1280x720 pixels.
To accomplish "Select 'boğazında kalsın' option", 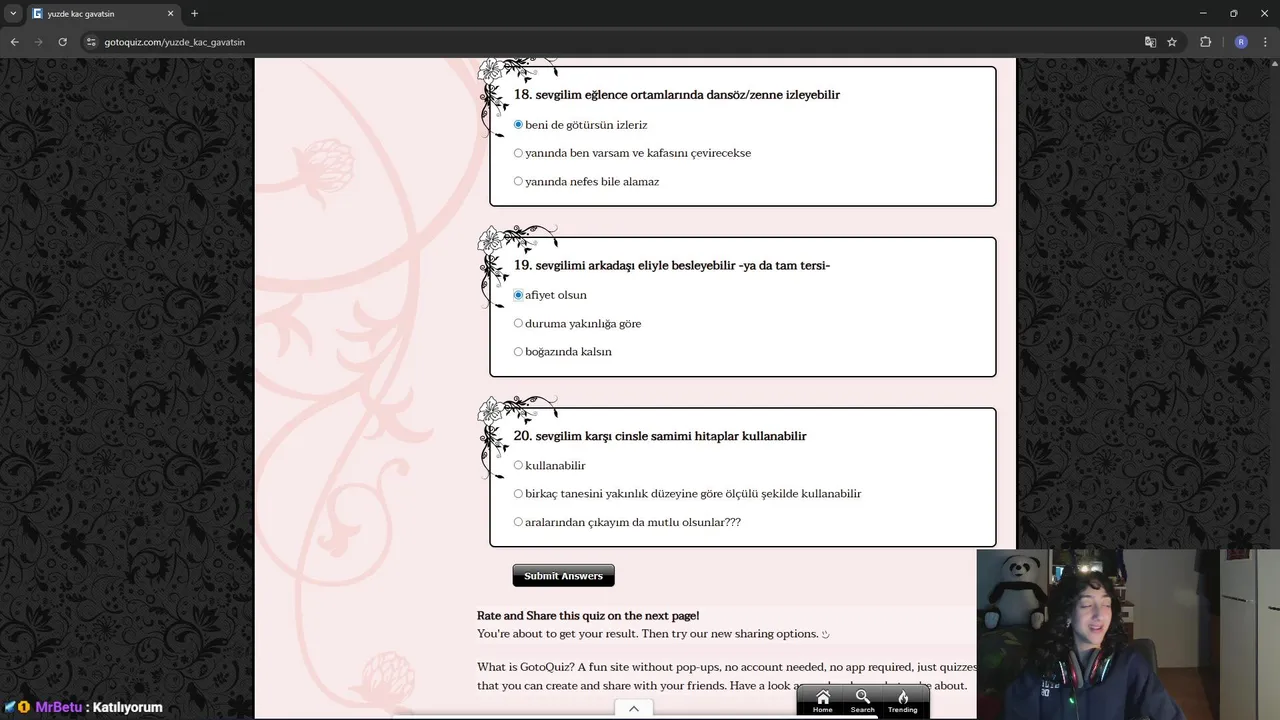I will (x=518, y=351).
